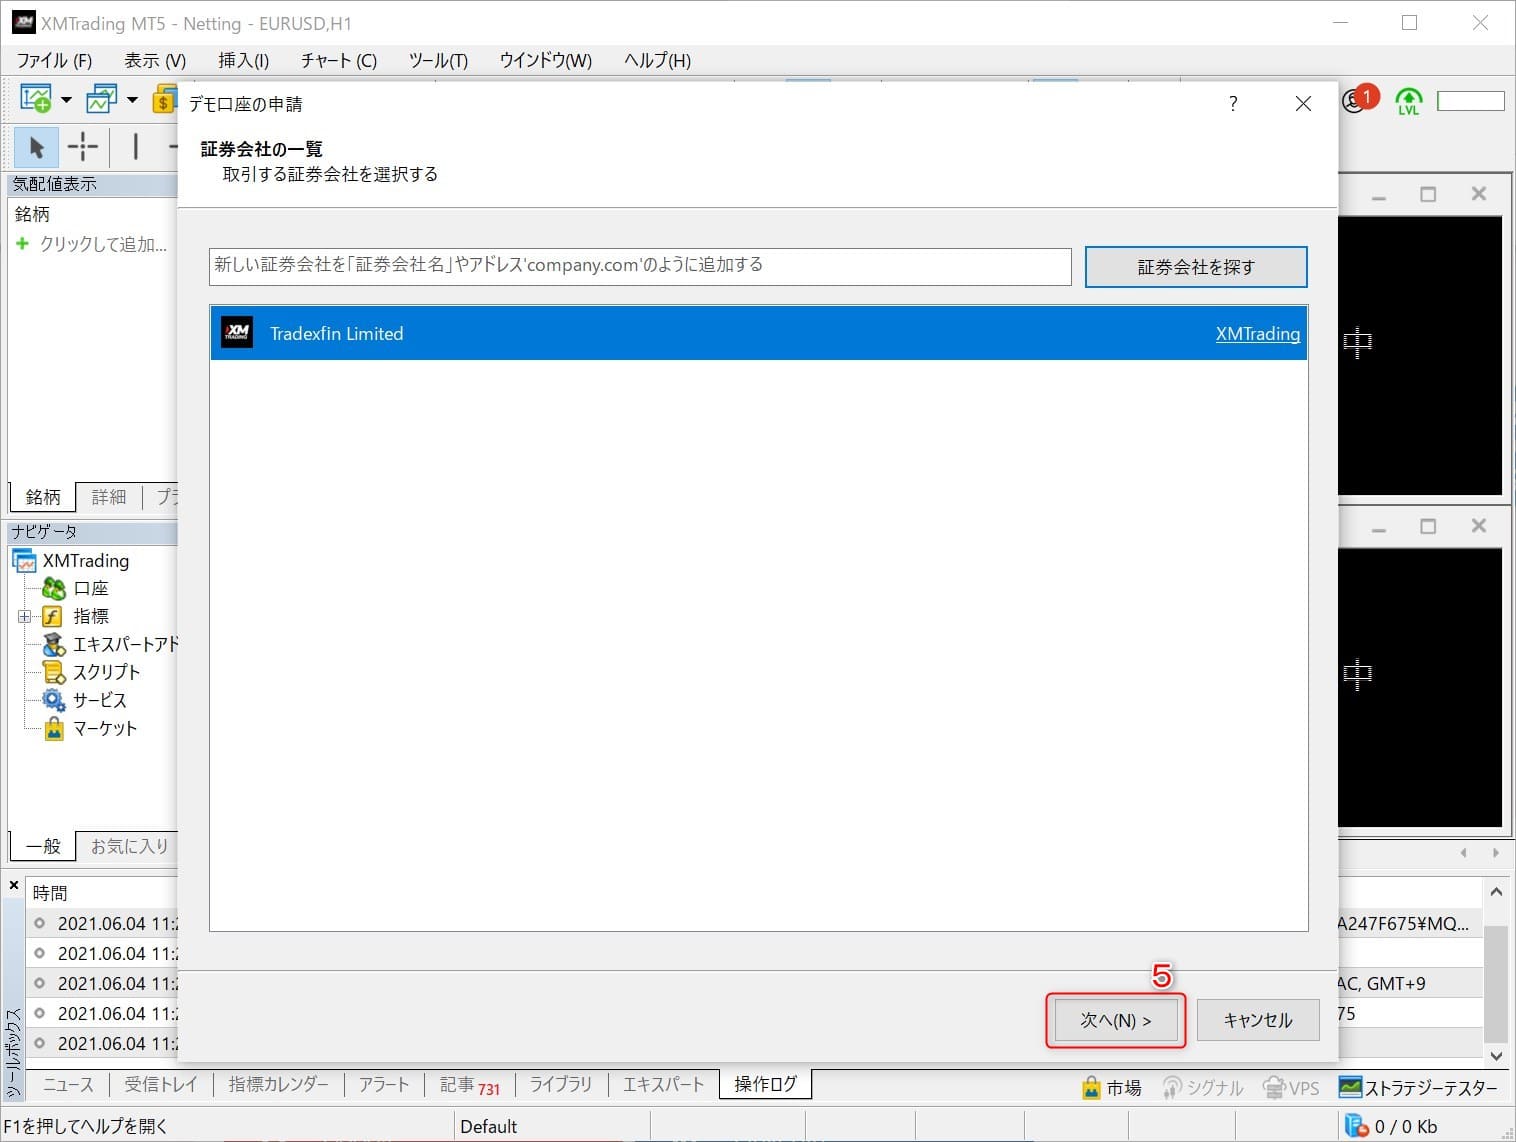Viewport: 1516px width, 1142px height.
Task: Click the connection status server icon
Action: (x=1356, y=1126)
